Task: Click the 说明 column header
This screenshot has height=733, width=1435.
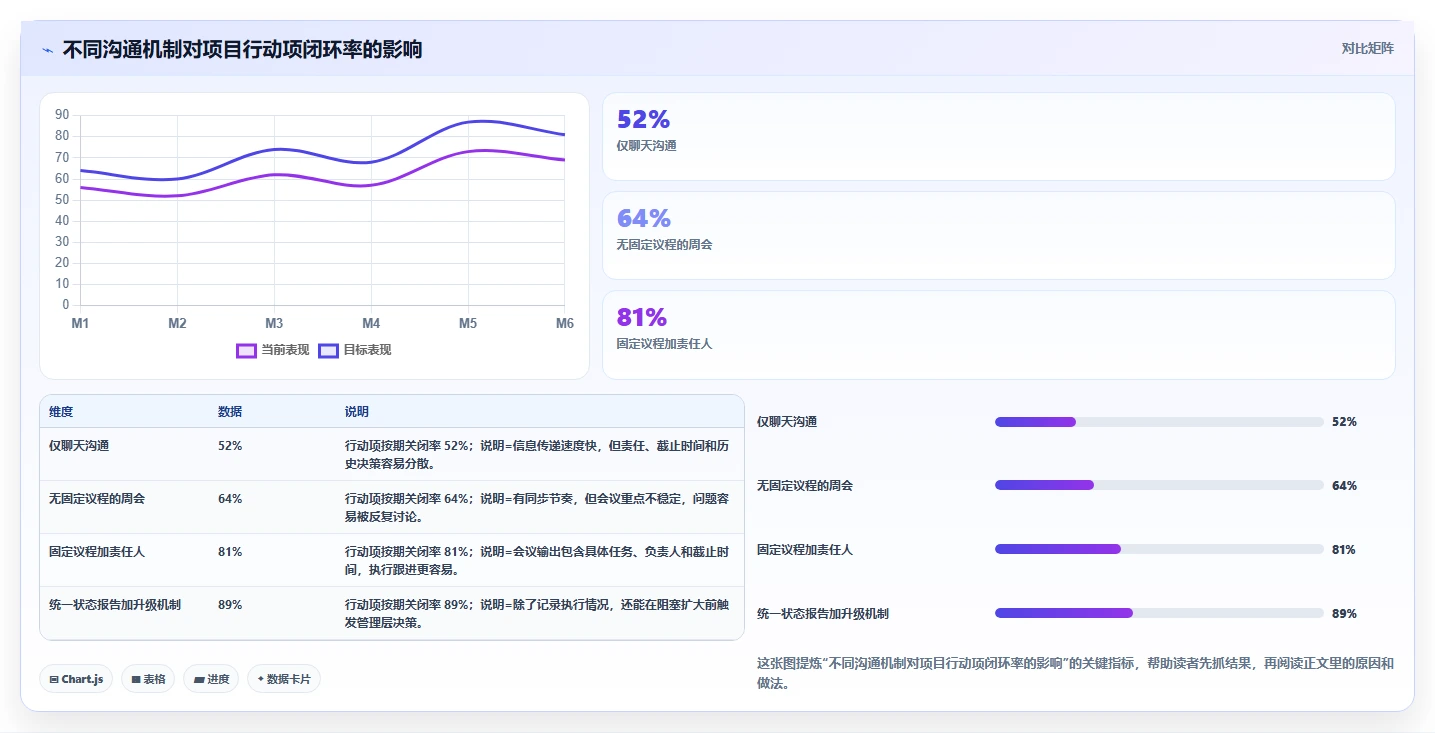Action: pos(357,412)
